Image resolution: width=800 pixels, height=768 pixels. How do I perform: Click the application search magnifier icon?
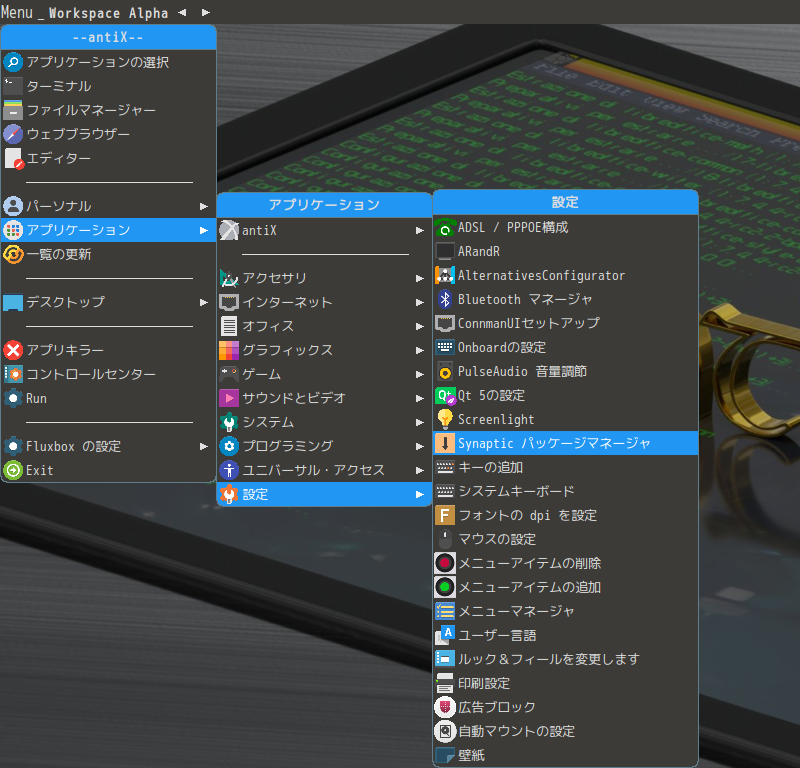[x=13, y=62]
